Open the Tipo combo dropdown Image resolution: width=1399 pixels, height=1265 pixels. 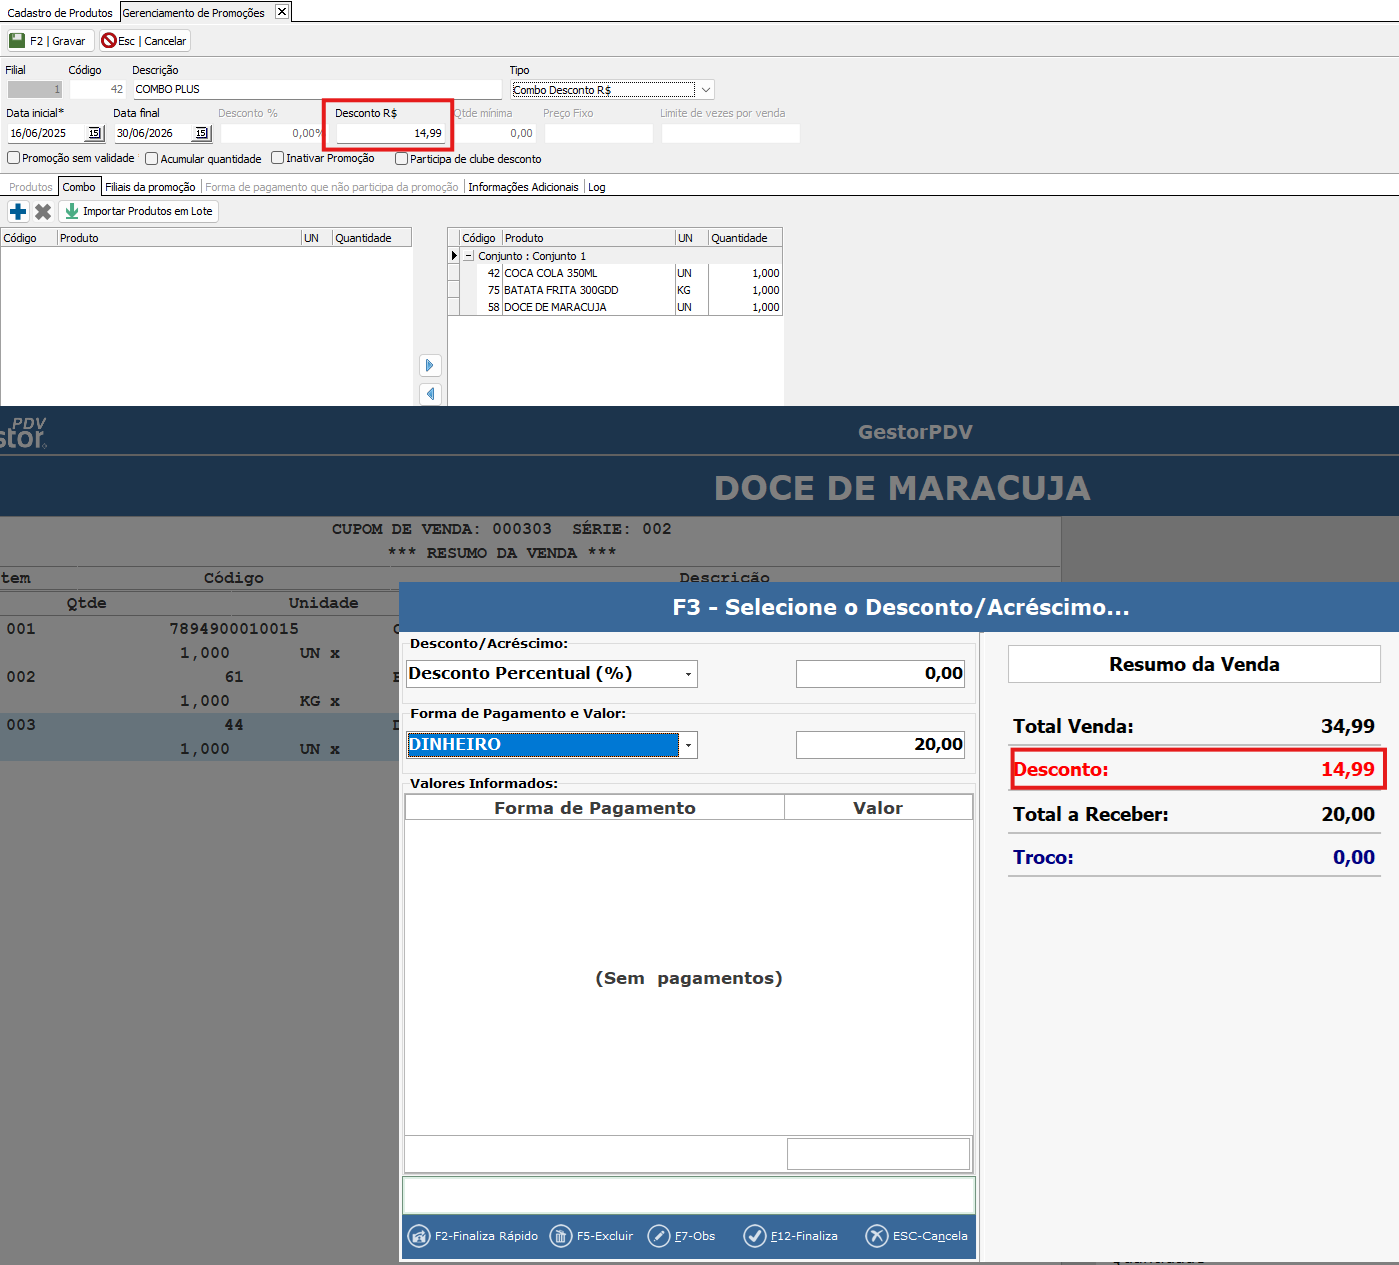coord(705,90)
